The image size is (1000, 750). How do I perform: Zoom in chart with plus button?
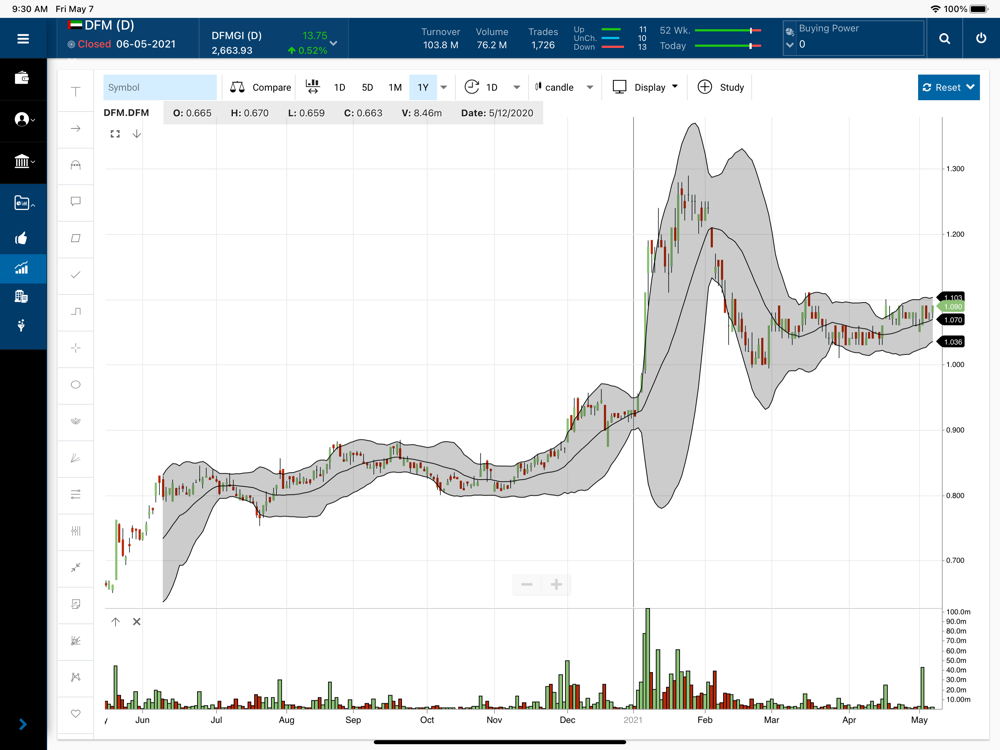point(556,585)
